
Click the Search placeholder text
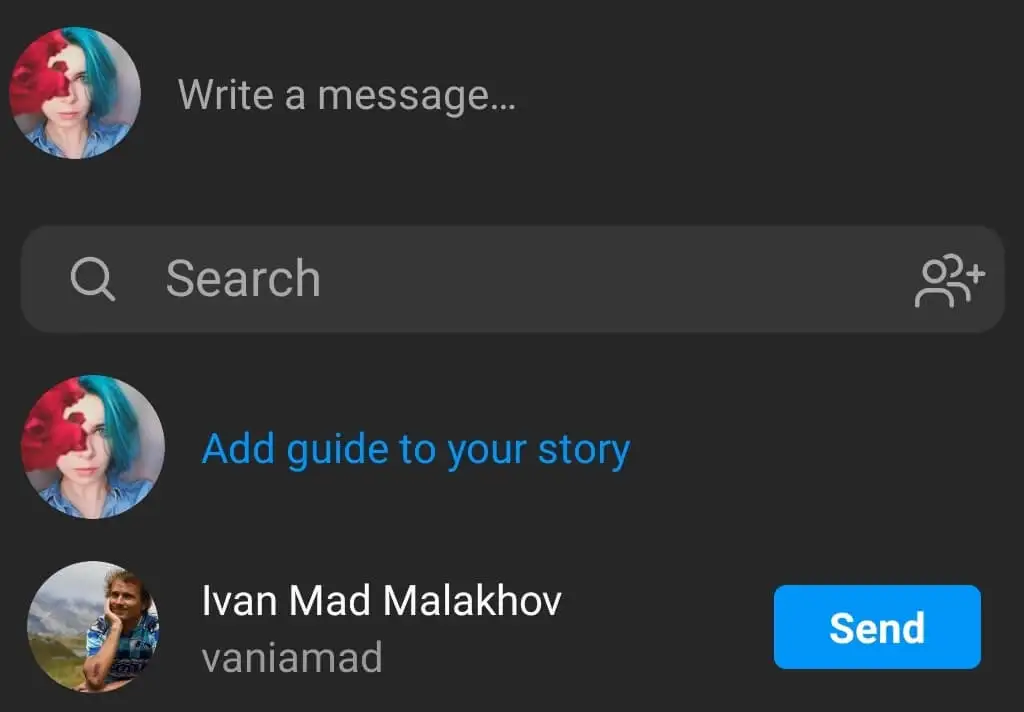coord(243,279)
